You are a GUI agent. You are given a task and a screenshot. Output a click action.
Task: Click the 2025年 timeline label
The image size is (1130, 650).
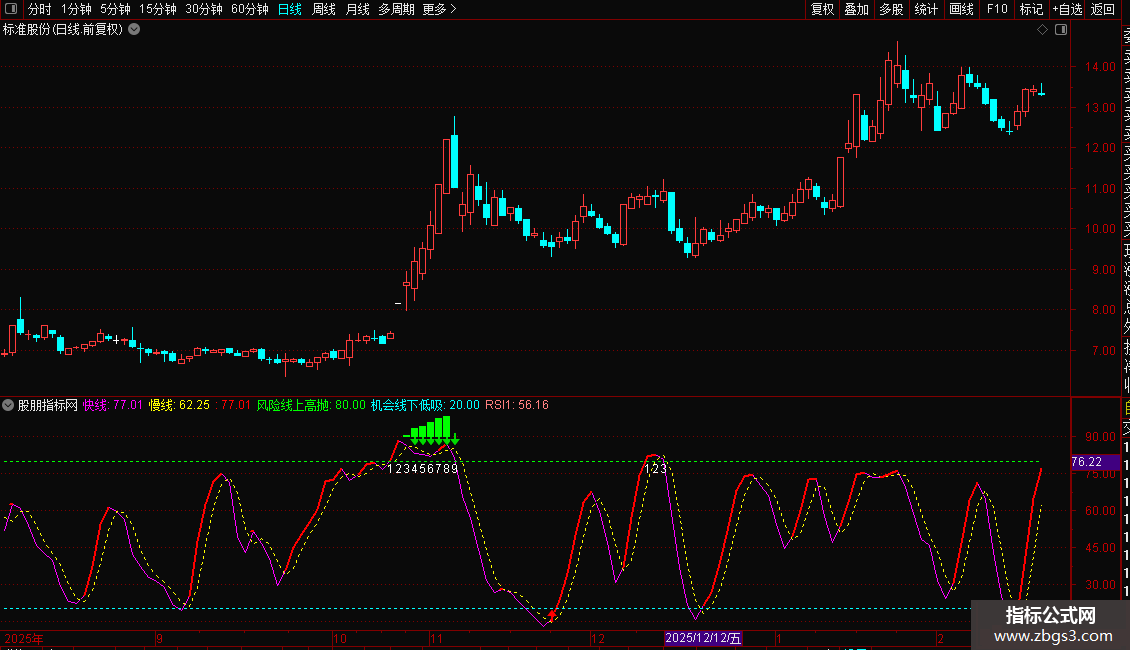[24, 638]
